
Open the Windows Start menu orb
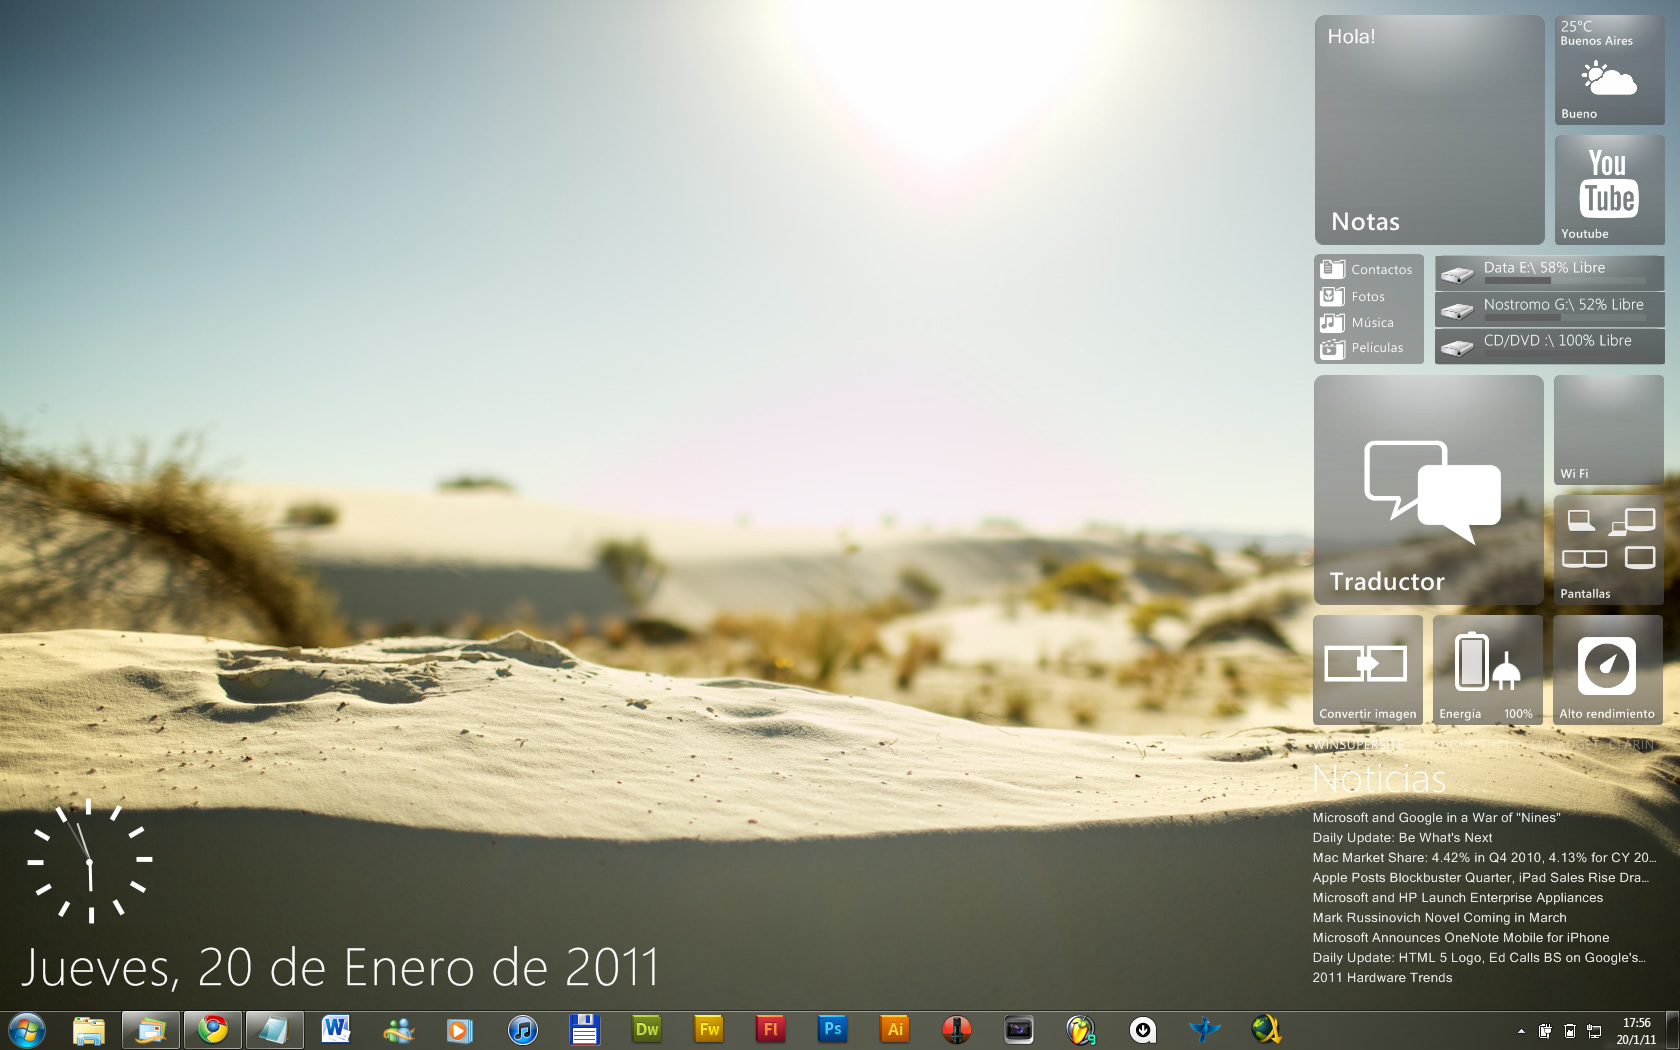pos(26,1030)
